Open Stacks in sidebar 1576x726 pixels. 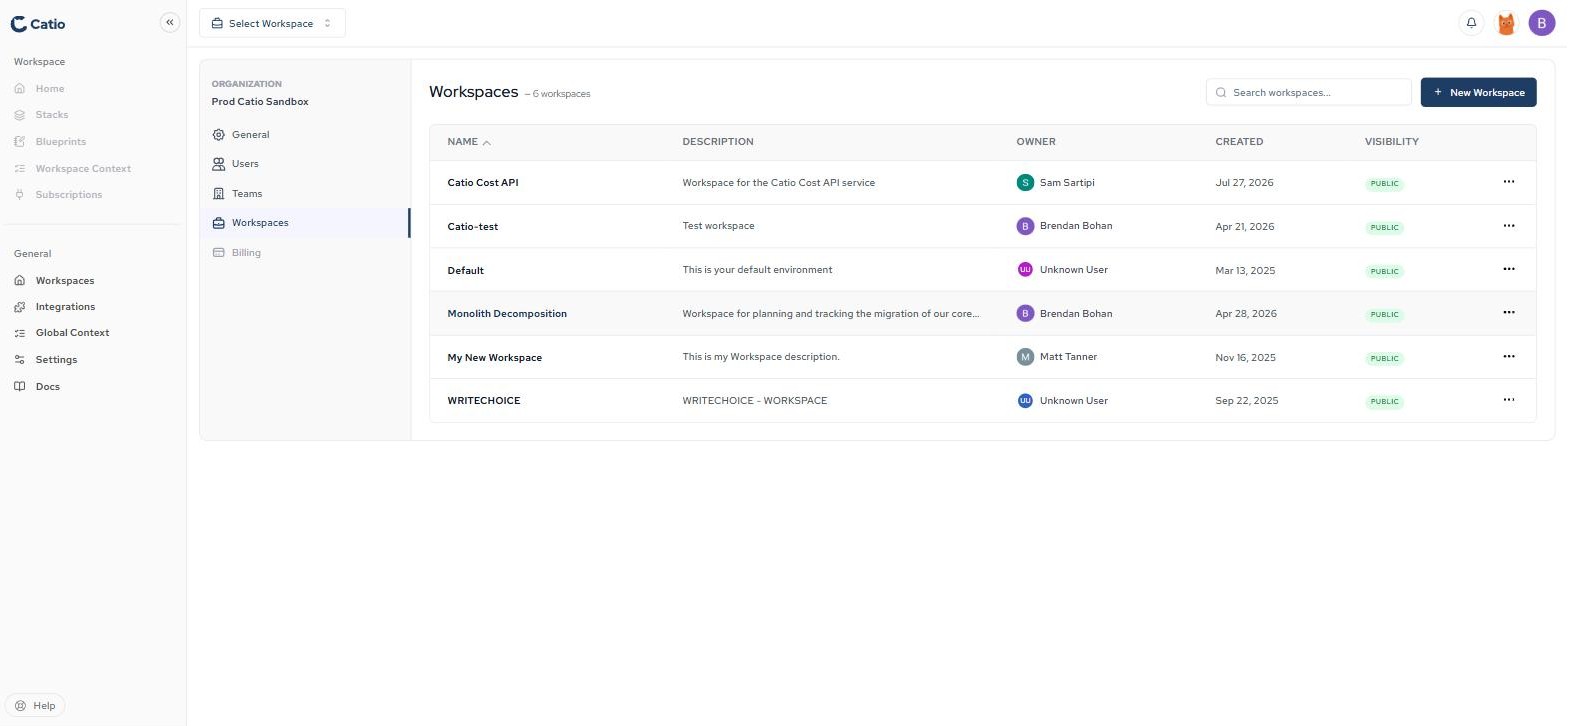tap(52, 115)
